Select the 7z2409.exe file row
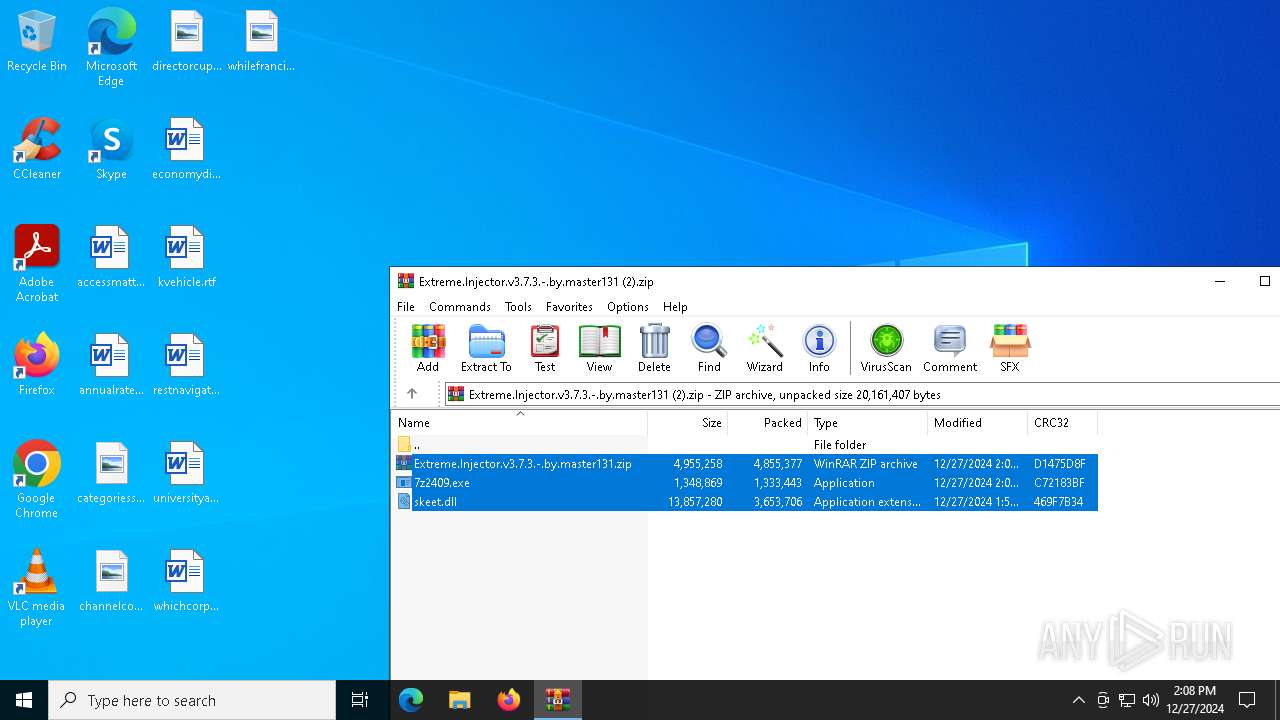 pyautogui.click(x=745, y=483)
